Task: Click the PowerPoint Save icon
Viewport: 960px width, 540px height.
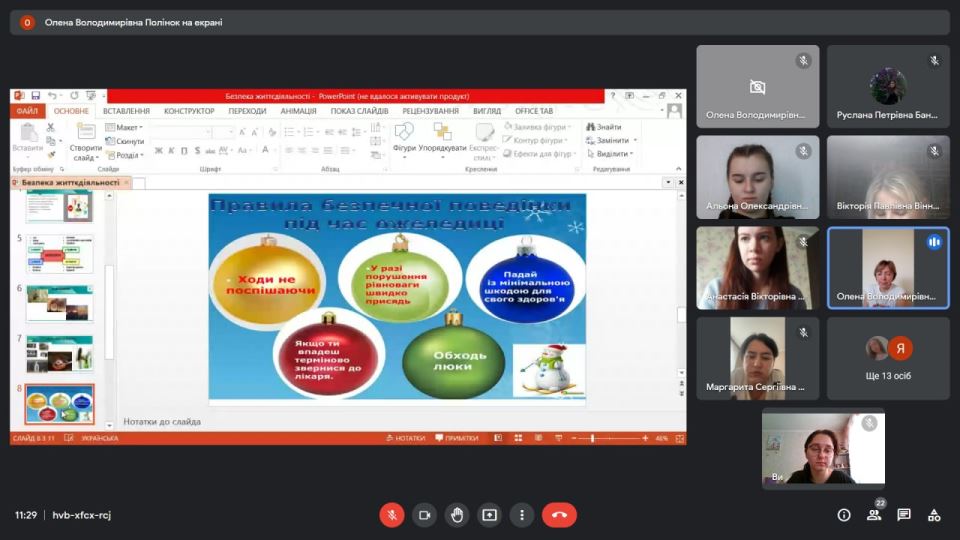Action: (x=36, y=96)
